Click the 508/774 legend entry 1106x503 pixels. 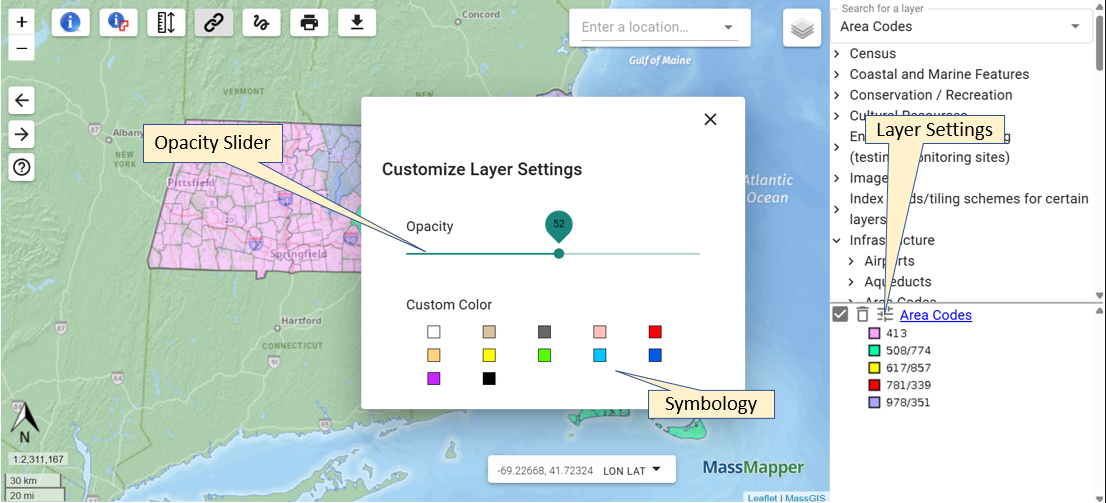(898, 351)
